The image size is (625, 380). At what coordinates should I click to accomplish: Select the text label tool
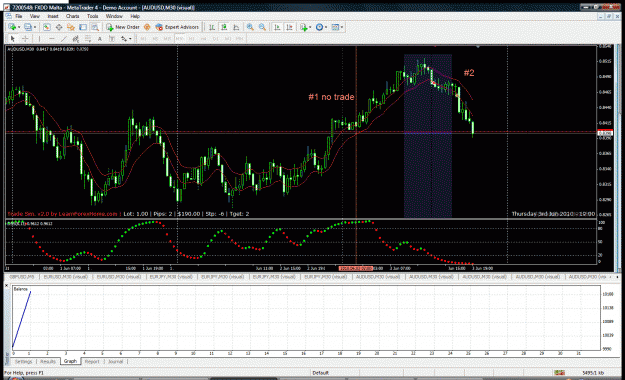(100, 39)
